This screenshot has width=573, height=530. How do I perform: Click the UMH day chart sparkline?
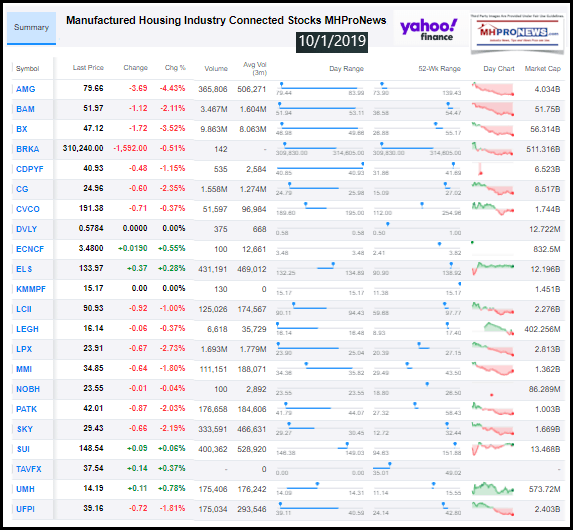493,489
